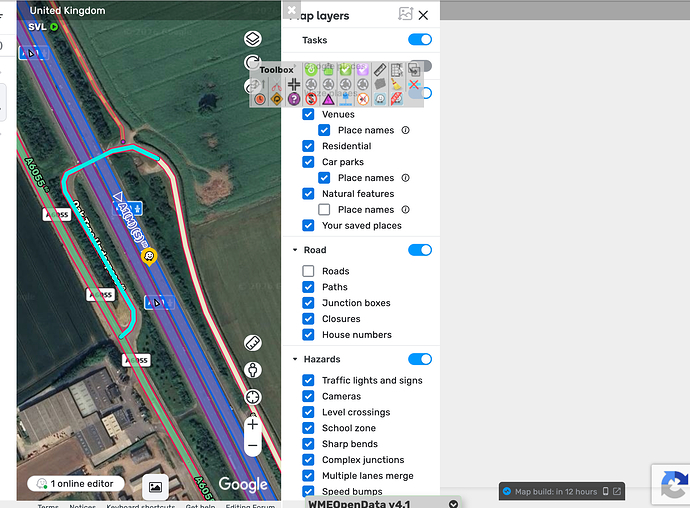Open the map layers stack icon
The height and width of the screenshot is (508, 690).
[x=253, y=39]
